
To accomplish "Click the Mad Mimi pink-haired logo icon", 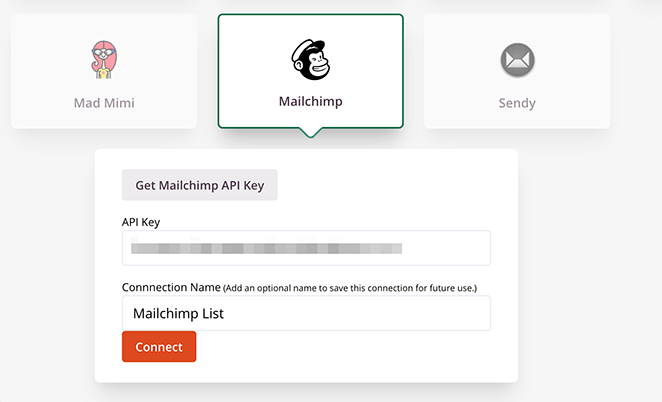I will [104, 60].
